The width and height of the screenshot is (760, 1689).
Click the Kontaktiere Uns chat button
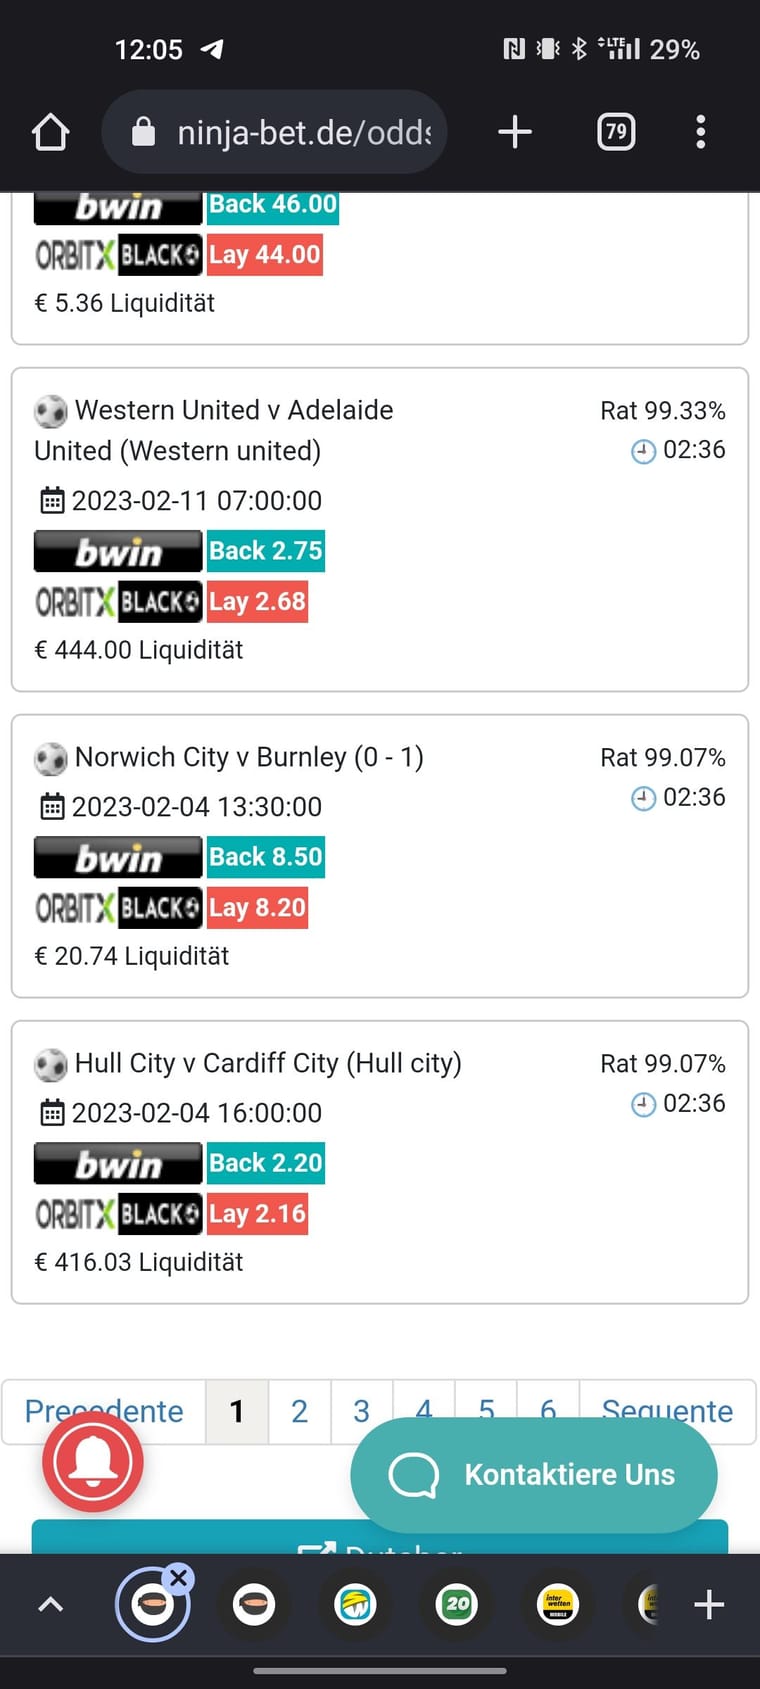[x=534, y=1474]
